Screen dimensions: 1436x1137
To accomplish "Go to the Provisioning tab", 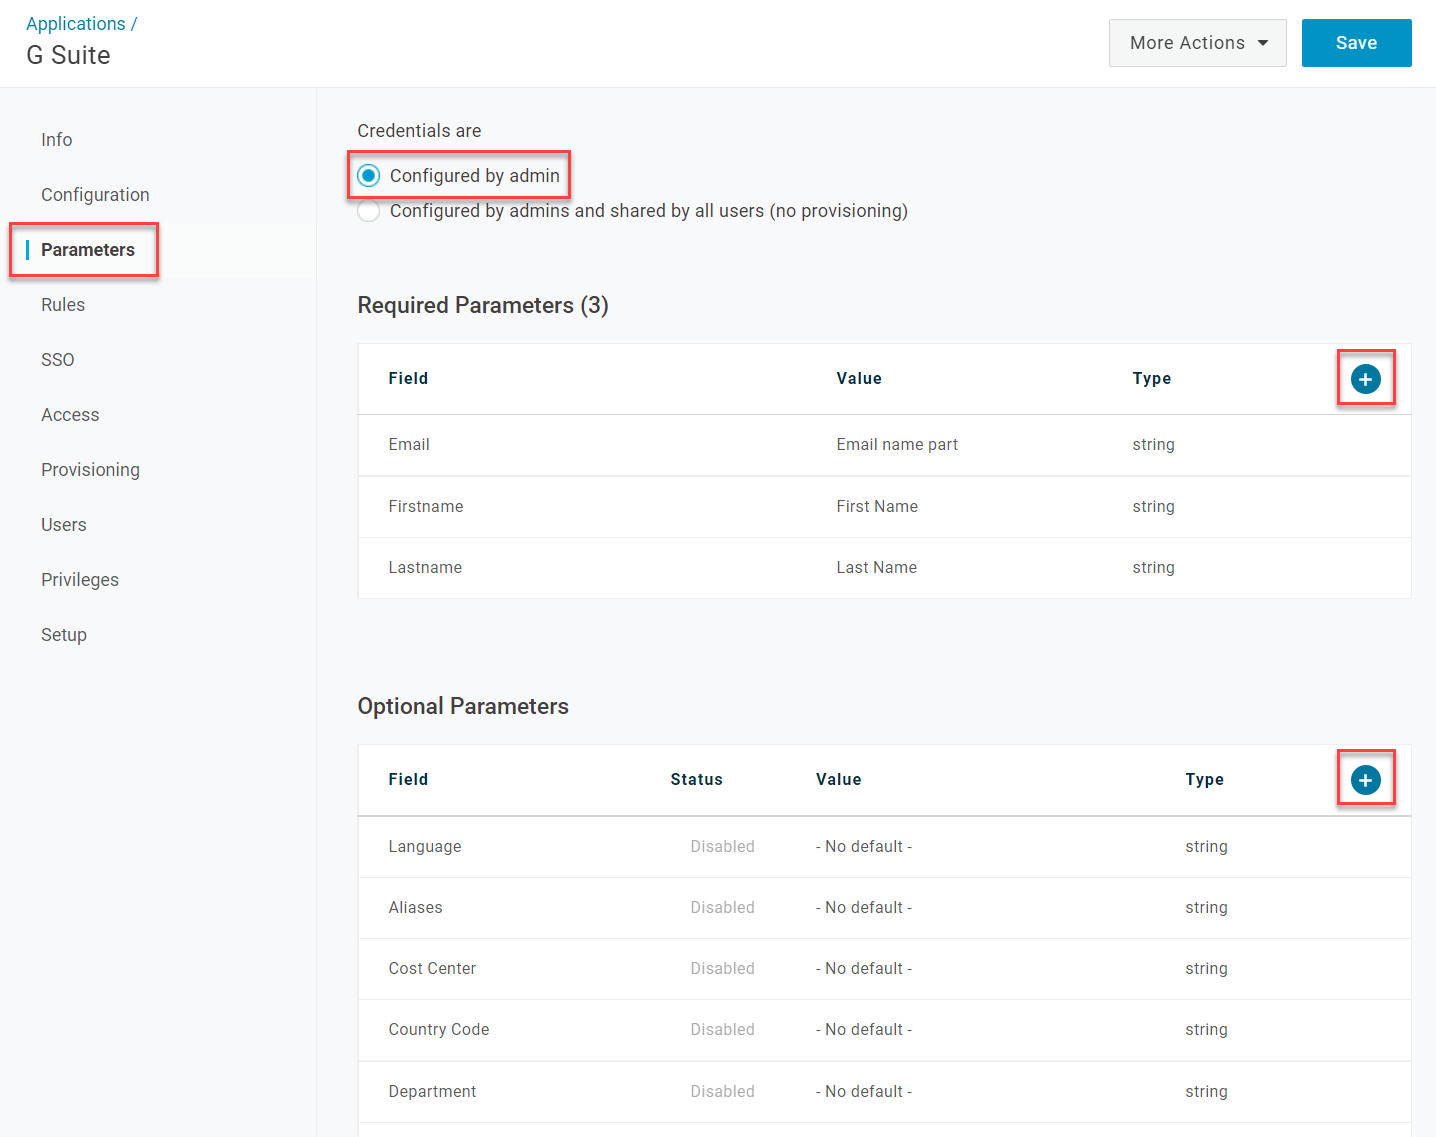I will tap(90, 470).
